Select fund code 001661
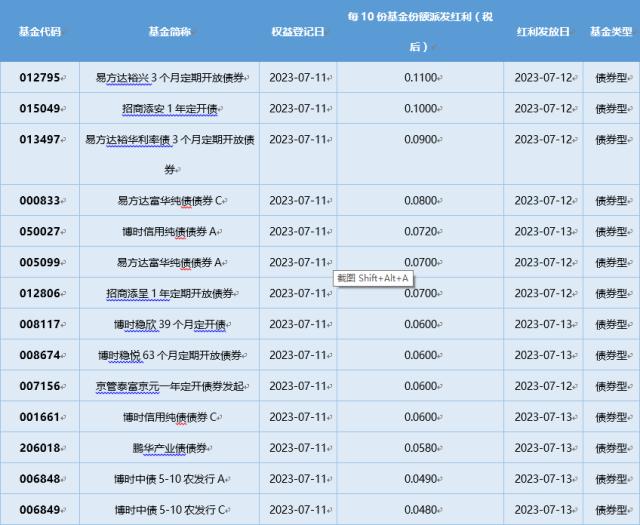The image size is (640, 525). (40, 417)
